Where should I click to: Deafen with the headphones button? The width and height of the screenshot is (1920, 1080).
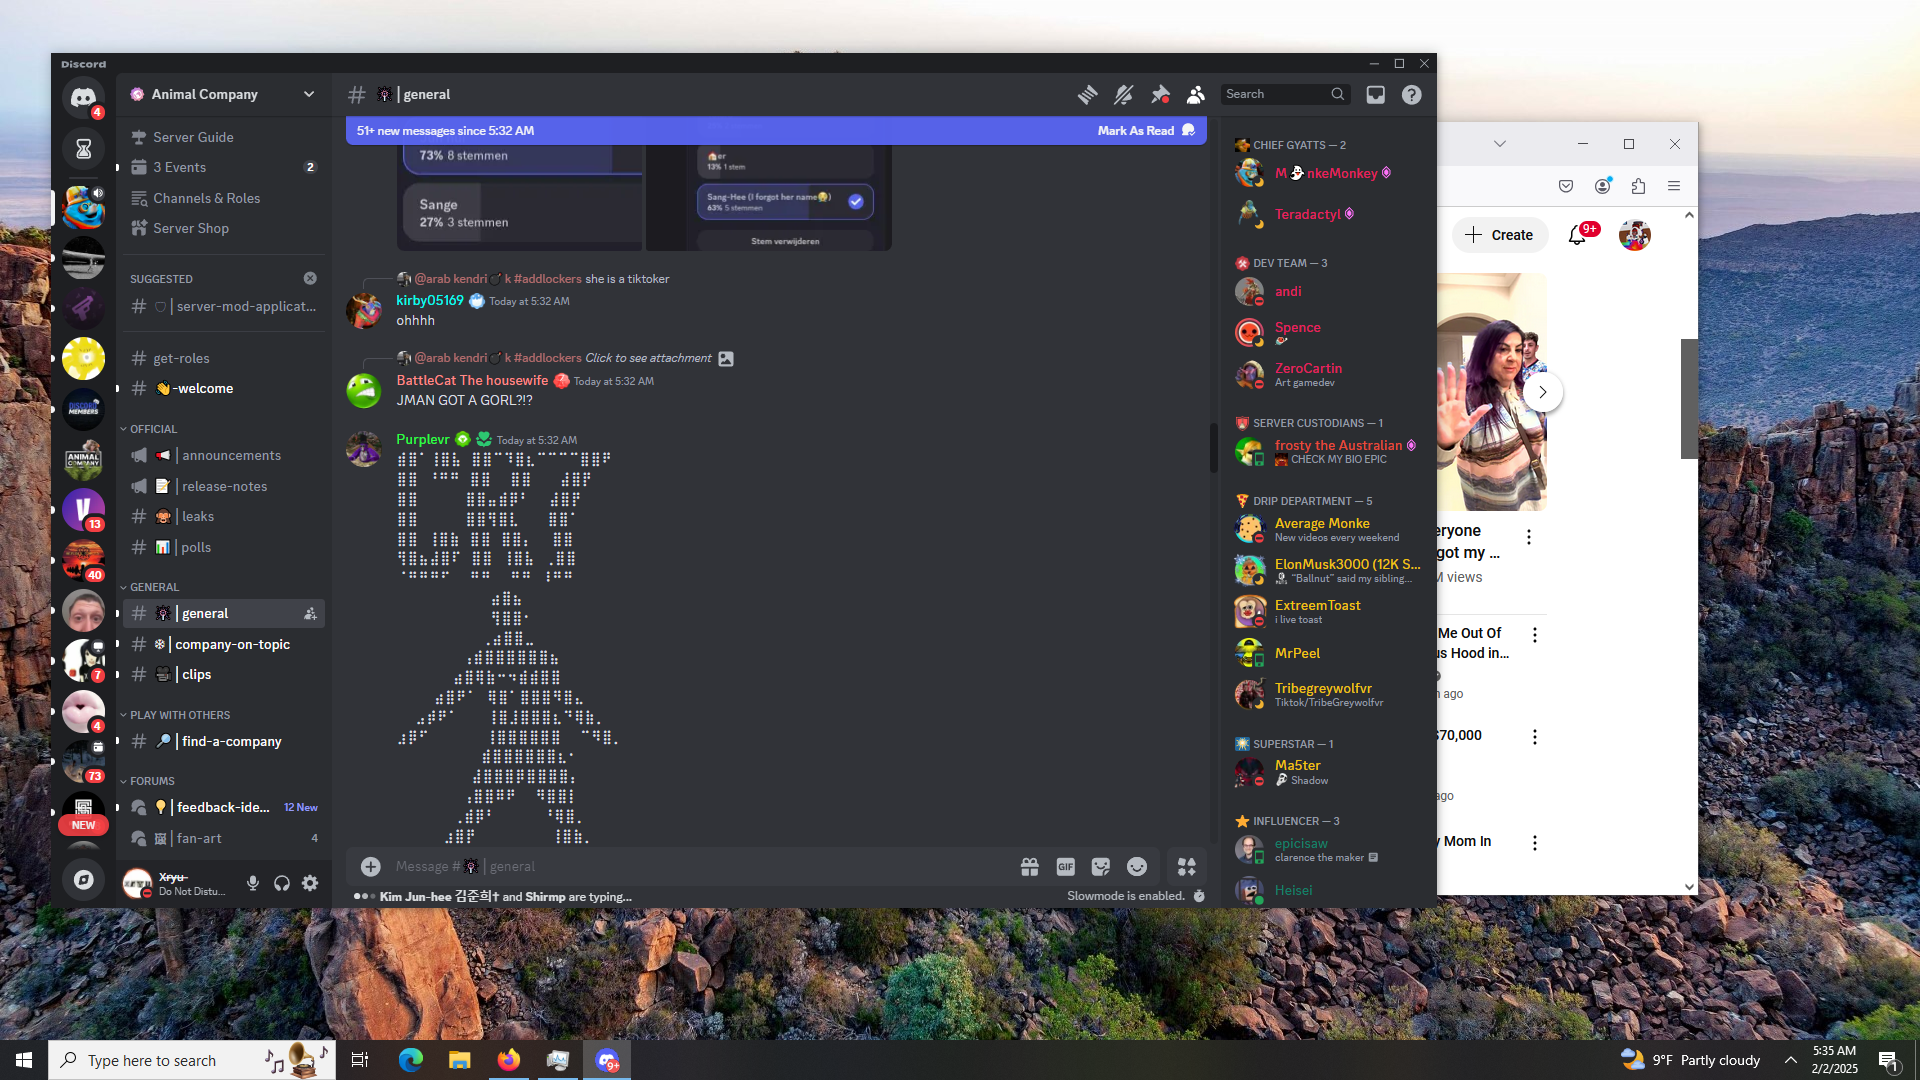tap(282, 883)
